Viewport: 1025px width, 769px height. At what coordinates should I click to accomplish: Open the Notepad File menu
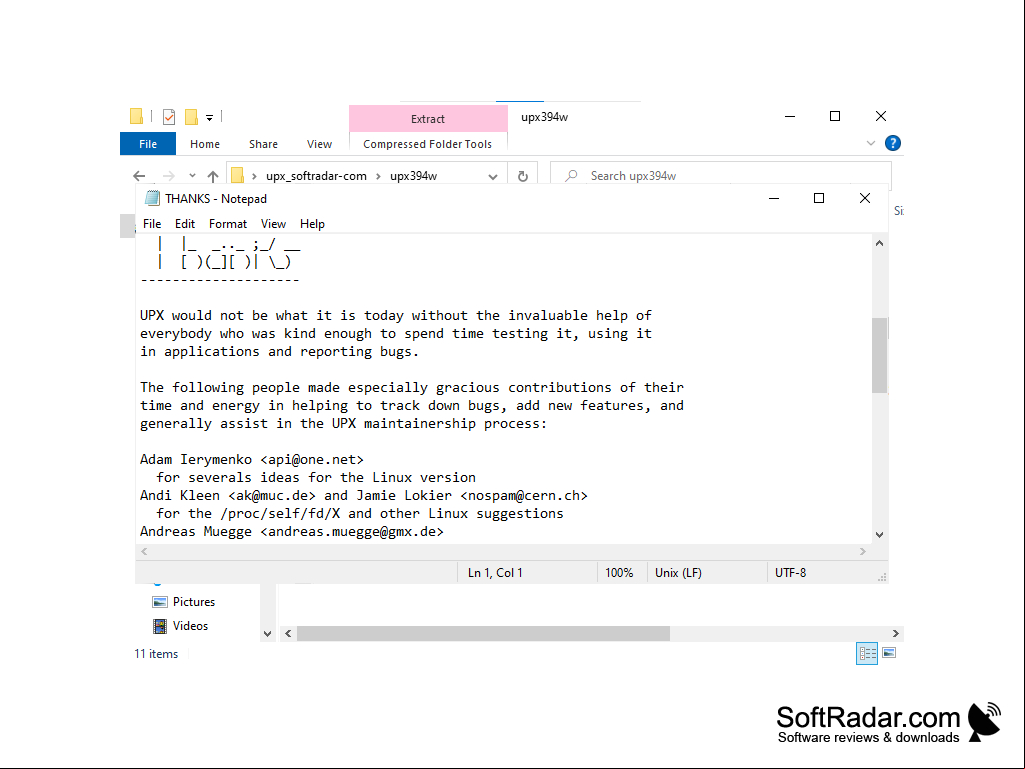[152, 224]
